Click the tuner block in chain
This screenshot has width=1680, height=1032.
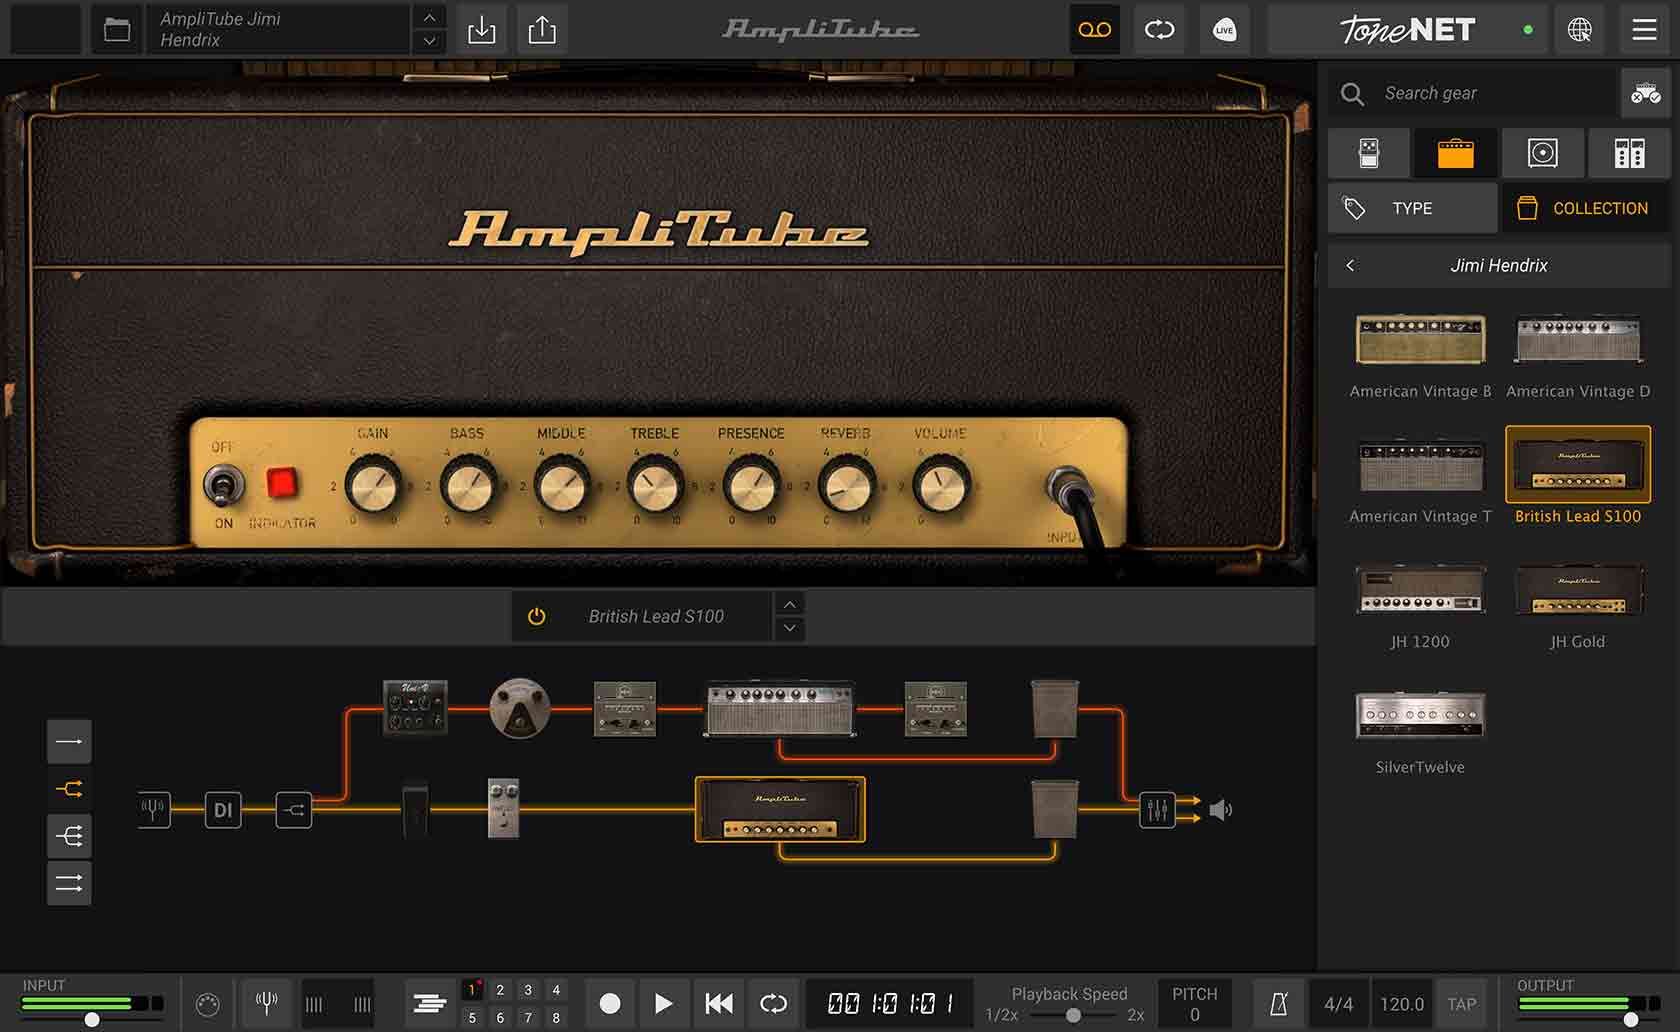click(153, 809)
